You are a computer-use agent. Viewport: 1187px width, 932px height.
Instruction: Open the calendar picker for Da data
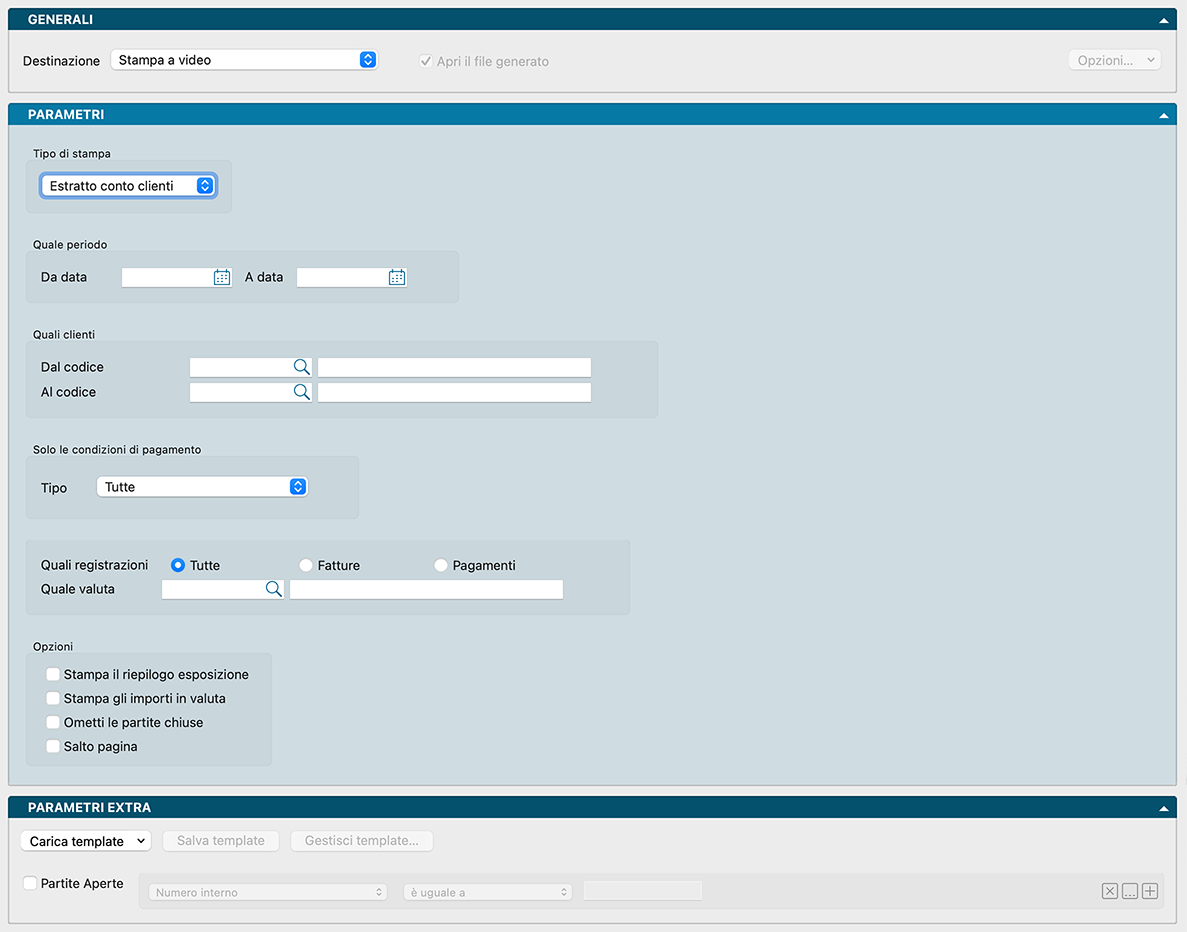click(x=222, y=278)
